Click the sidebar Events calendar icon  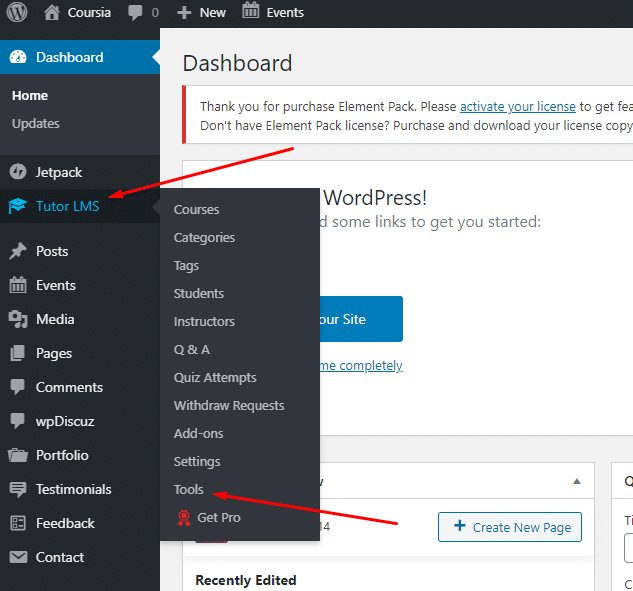(x=18, y=285)
